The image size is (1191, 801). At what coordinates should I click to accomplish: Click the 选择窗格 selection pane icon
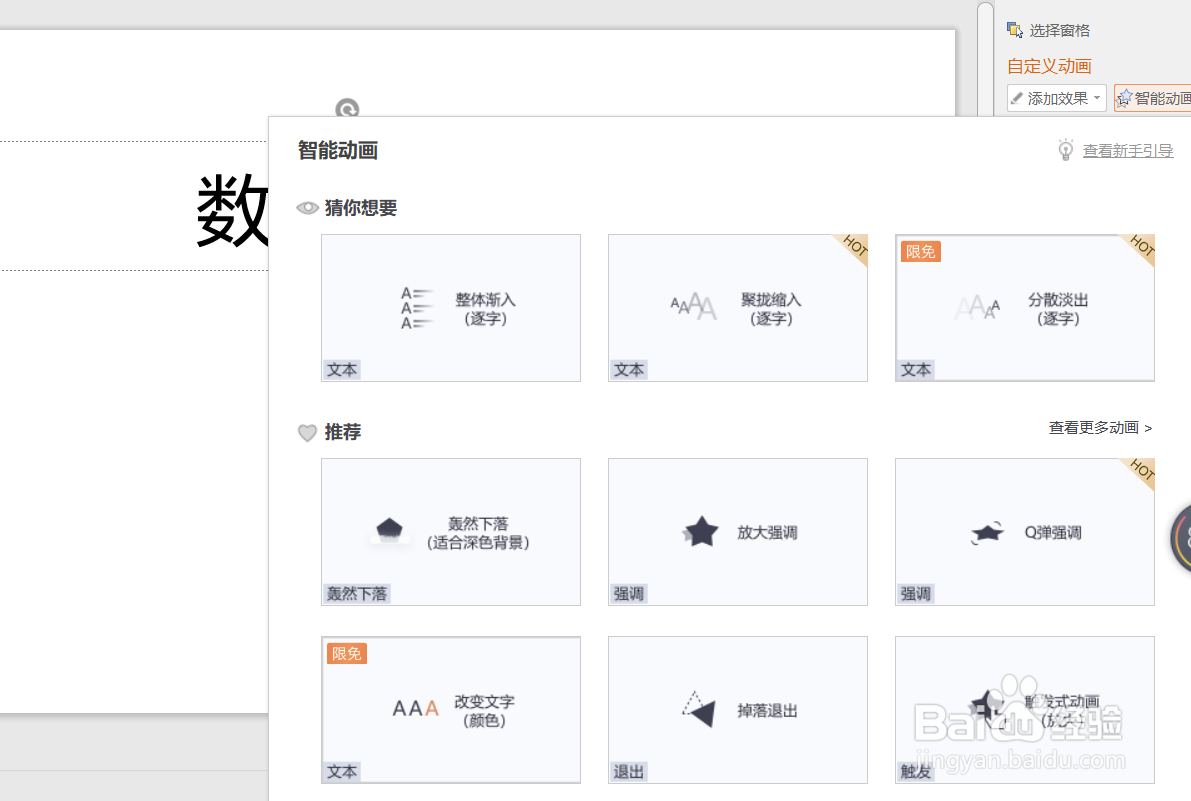1017,30
